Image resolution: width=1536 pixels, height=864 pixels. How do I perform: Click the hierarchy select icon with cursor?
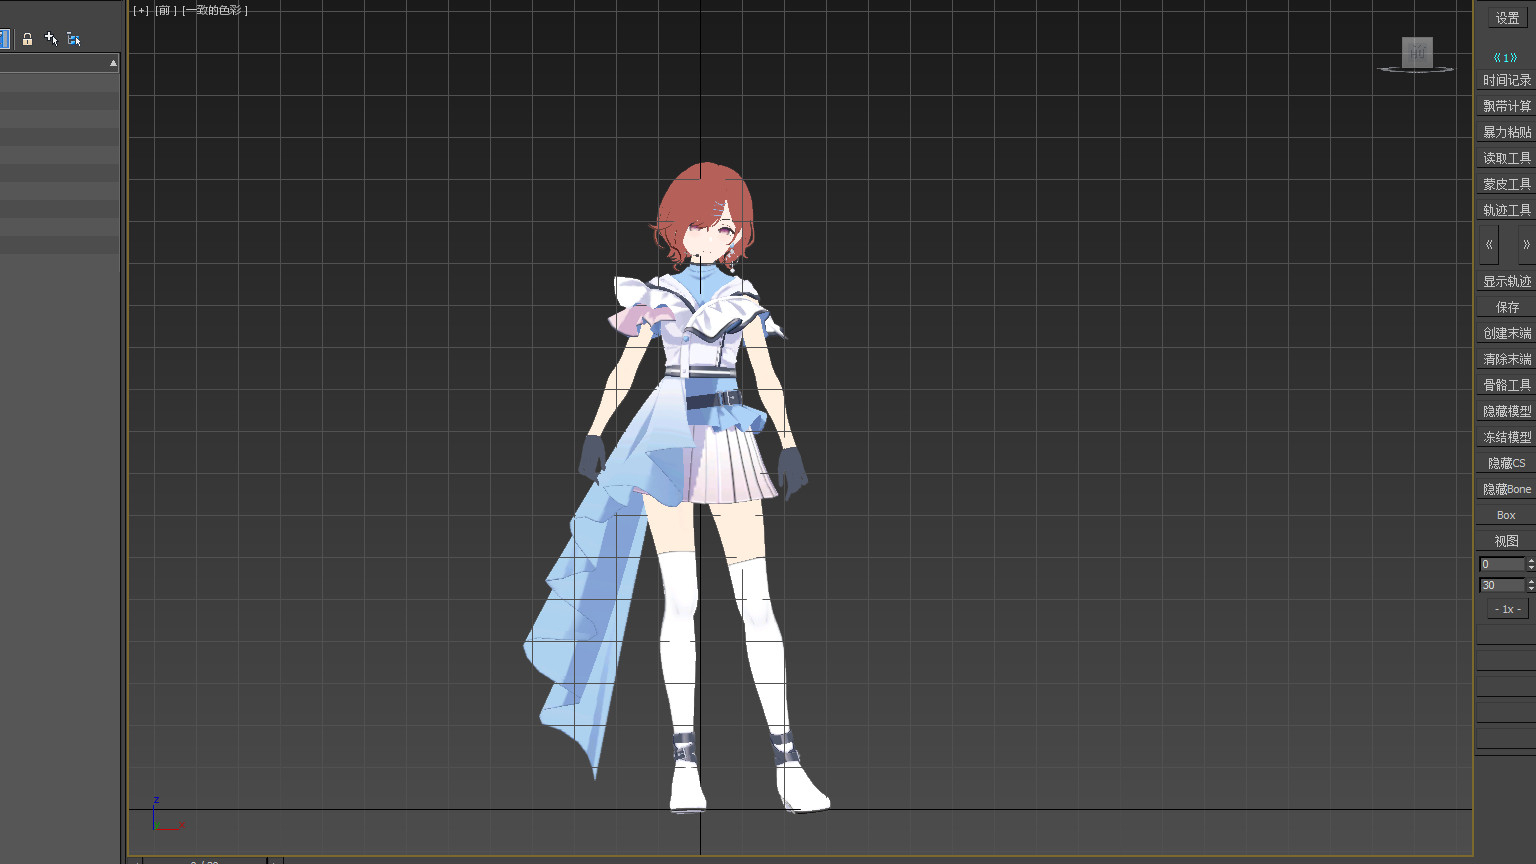[74, 39]
